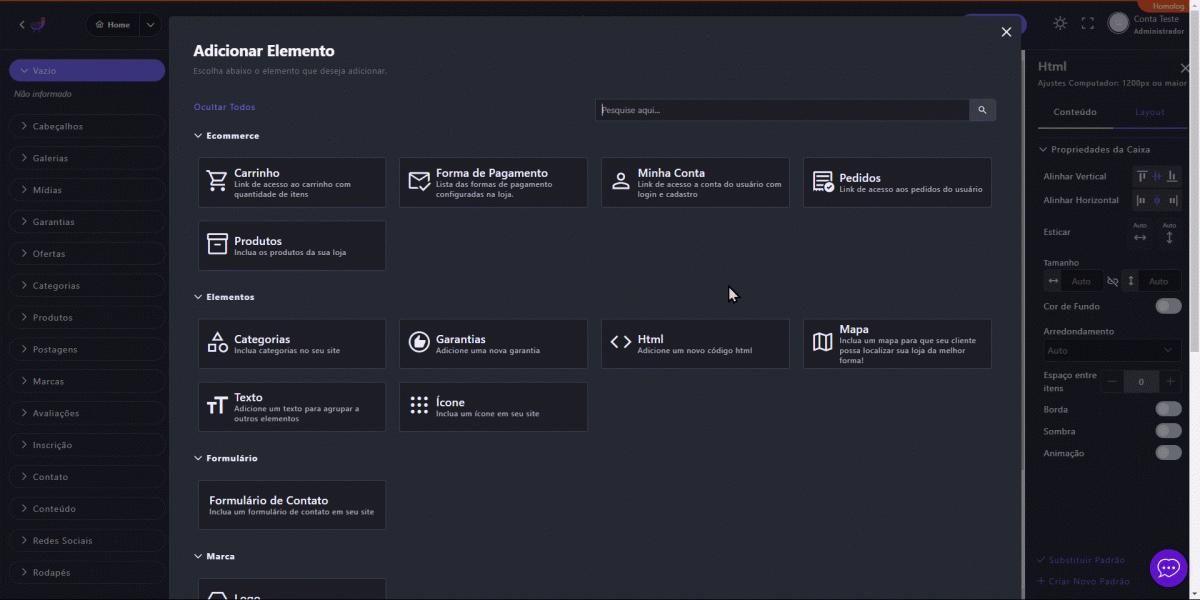Add the Html code element
The image size is (1200, 600).
tap(695, 344)
